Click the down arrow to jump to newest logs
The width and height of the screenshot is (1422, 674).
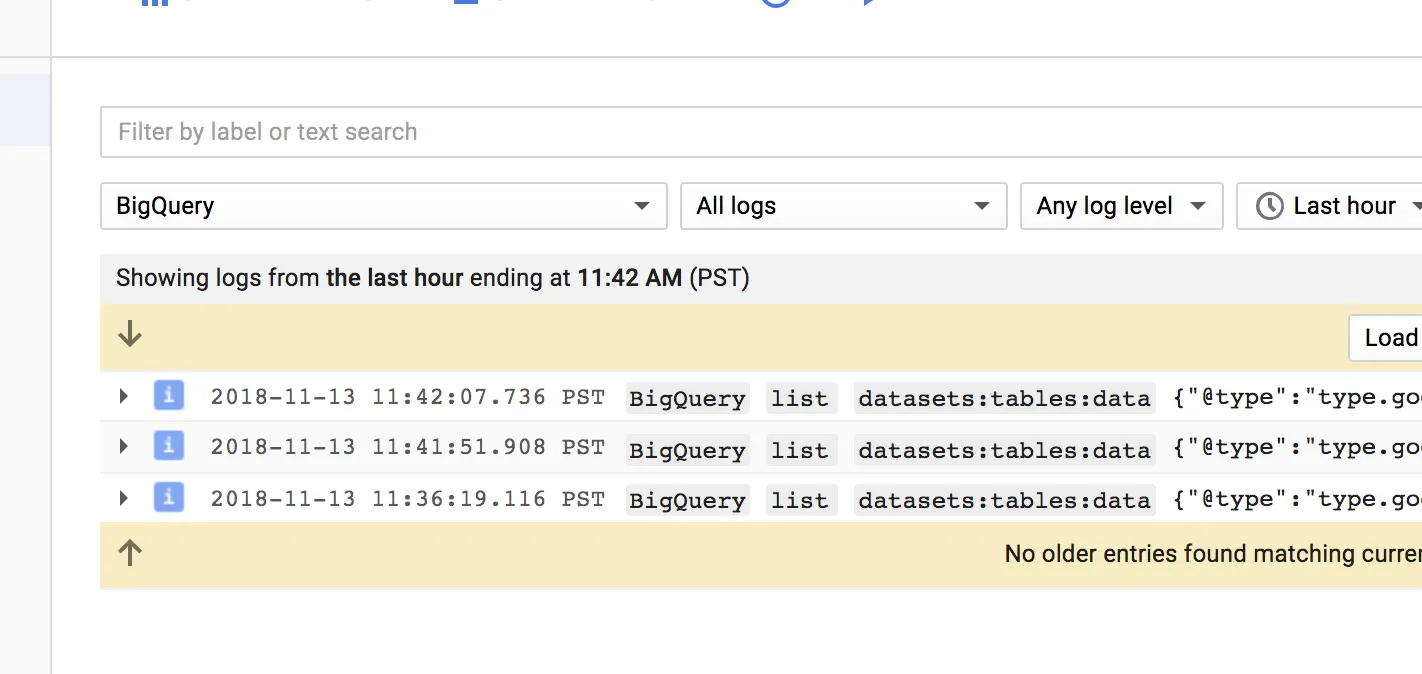[x=130, y=336]
